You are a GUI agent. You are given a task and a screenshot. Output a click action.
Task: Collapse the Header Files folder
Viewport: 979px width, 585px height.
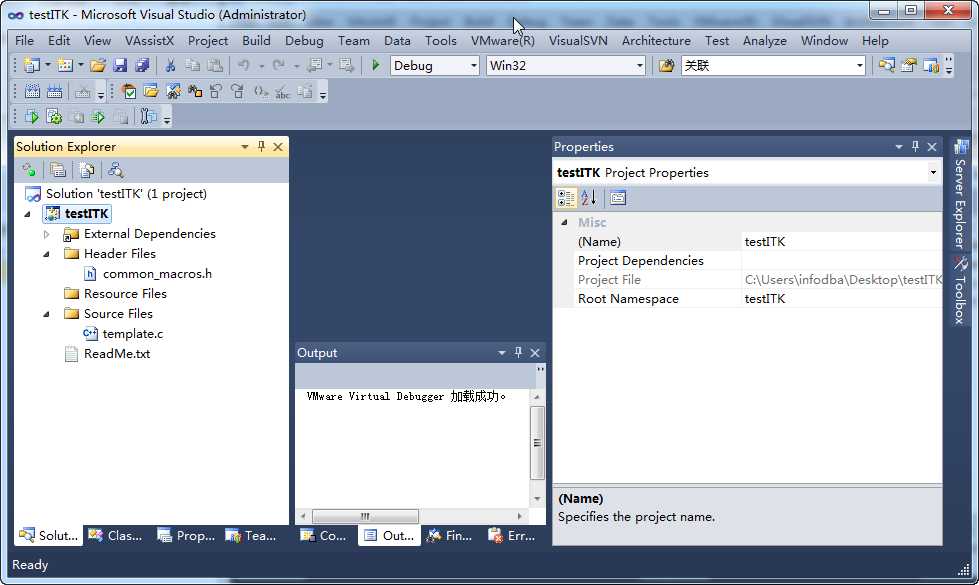point(47,254)
